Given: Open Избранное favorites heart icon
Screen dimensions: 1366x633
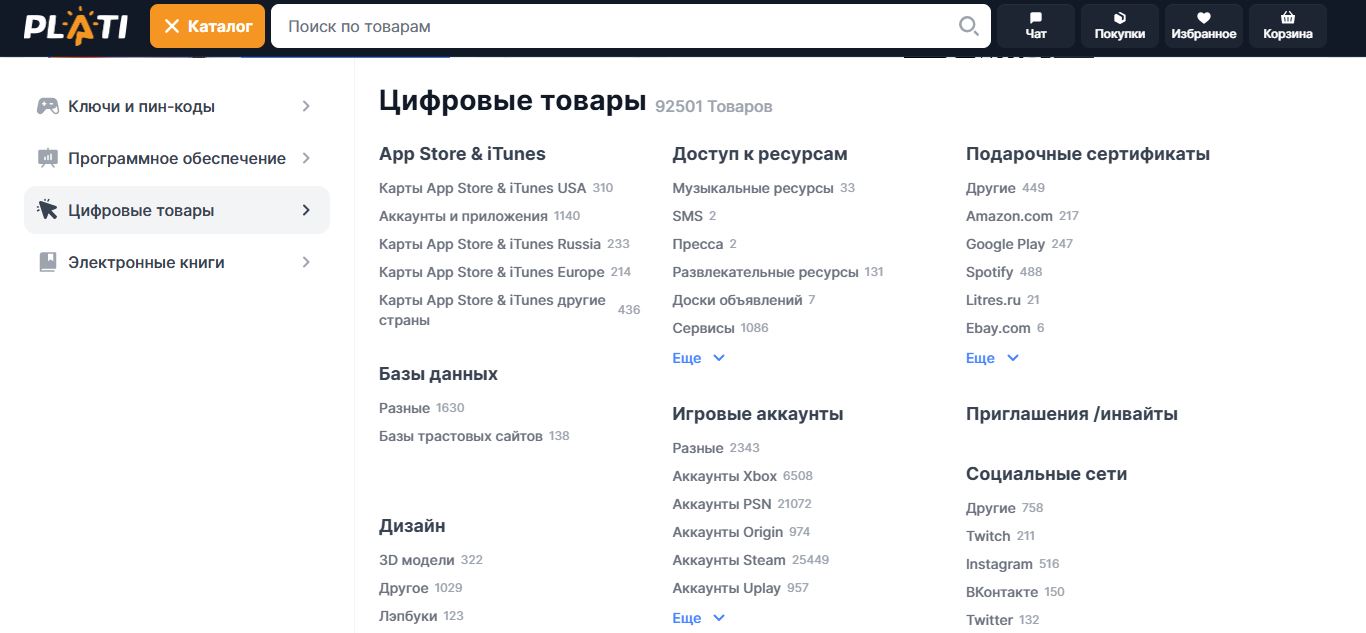Looking at the screenshot, I should 1204,18.
